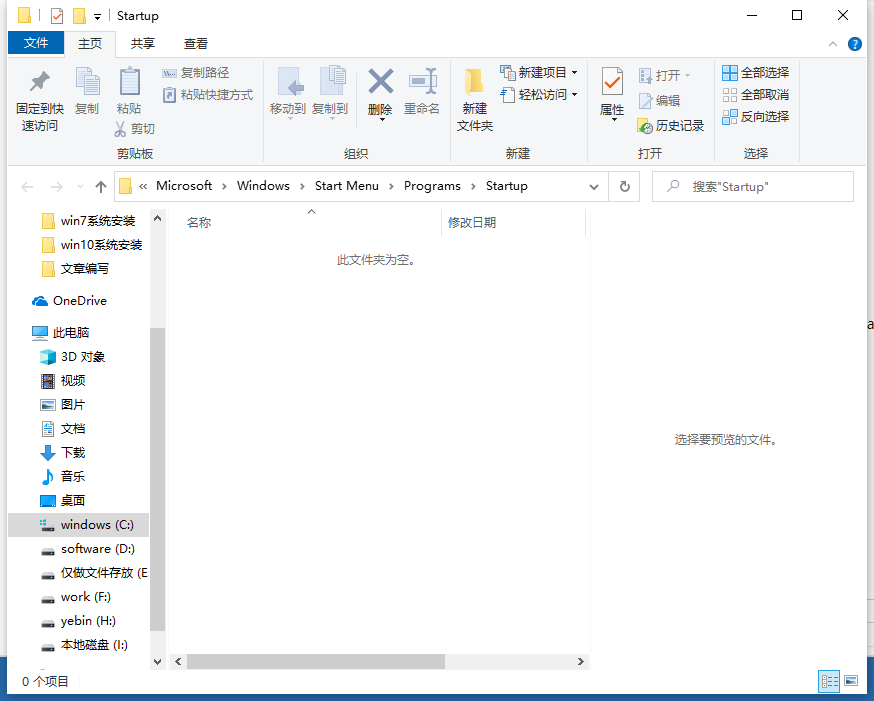
Task: Open Downloads (下载) in navigation pane
Action: pyautogui.click(x=64, y=452)
